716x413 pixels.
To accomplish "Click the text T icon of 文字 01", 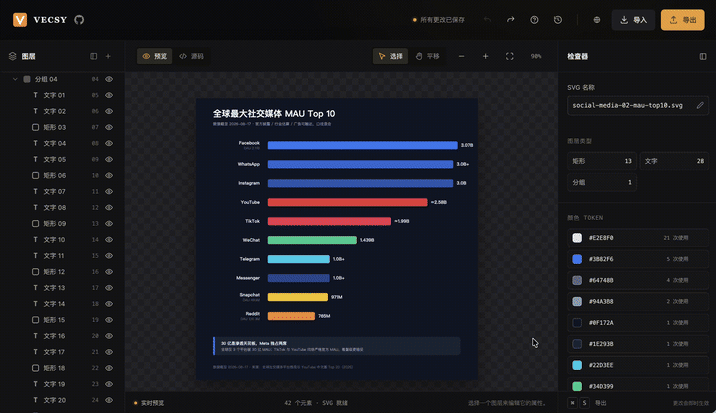I will 35,95.
